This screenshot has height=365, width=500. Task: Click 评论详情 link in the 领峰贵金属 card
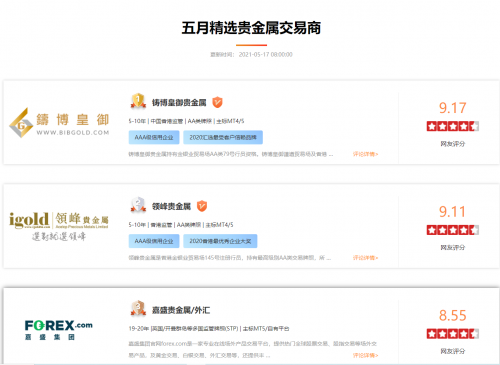[366, 258]
